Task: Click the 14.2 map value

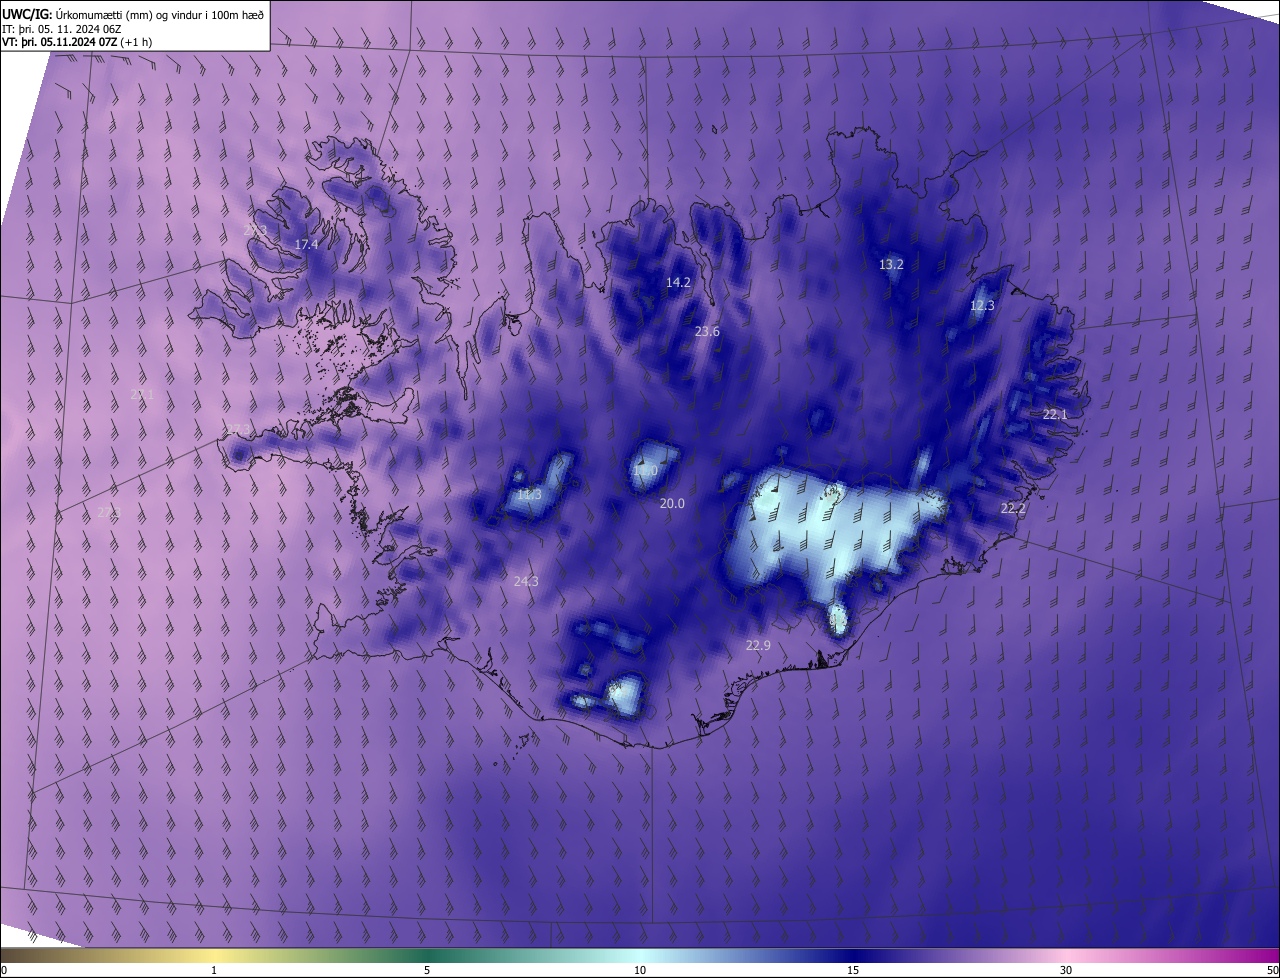Action: click(x=678, y=283)
